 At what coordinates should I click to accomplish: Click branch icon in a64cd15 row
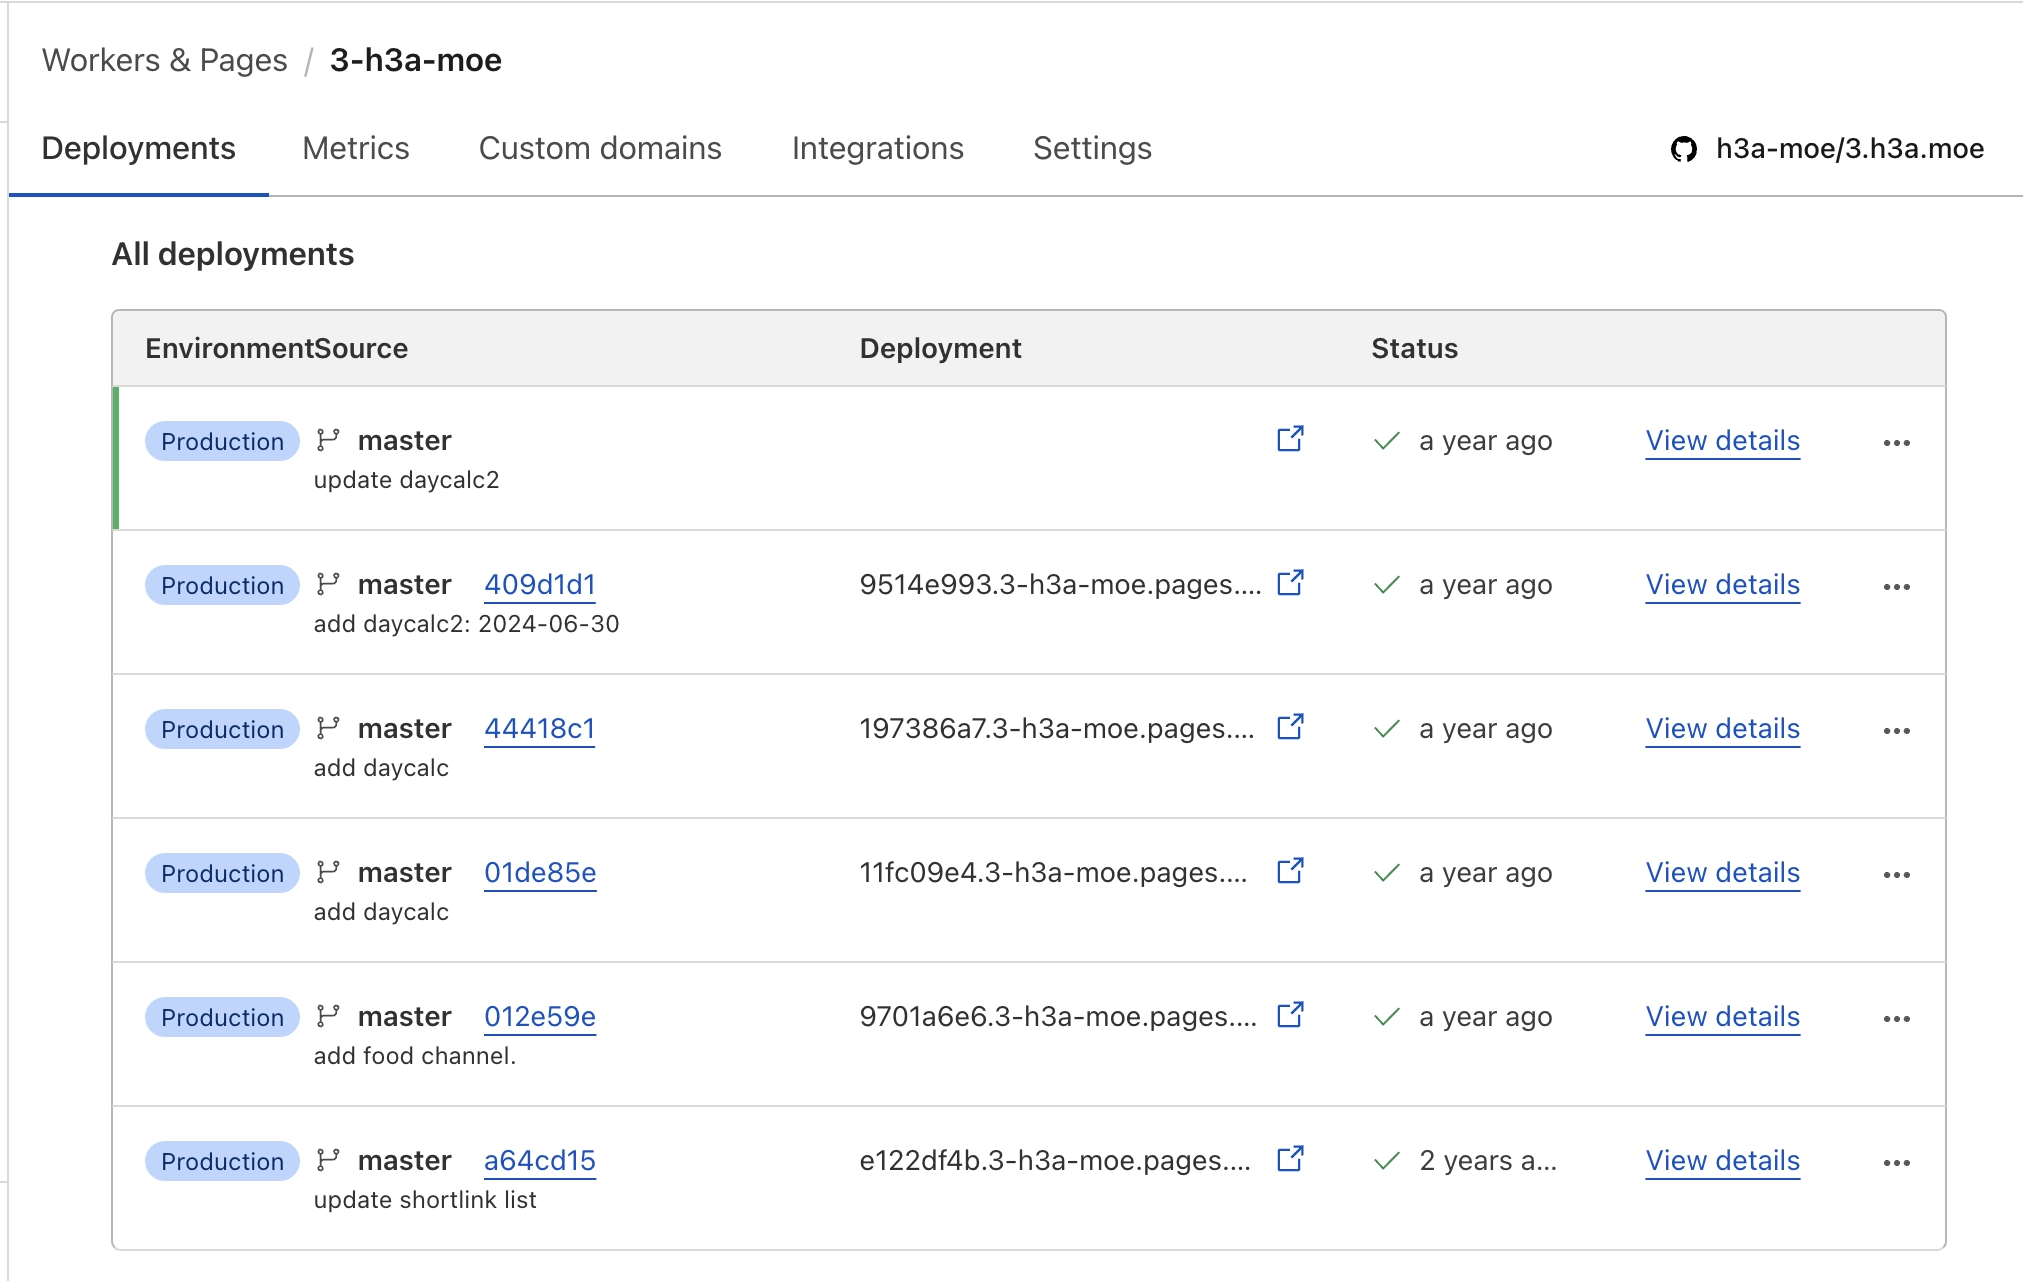pos(328,1160)
